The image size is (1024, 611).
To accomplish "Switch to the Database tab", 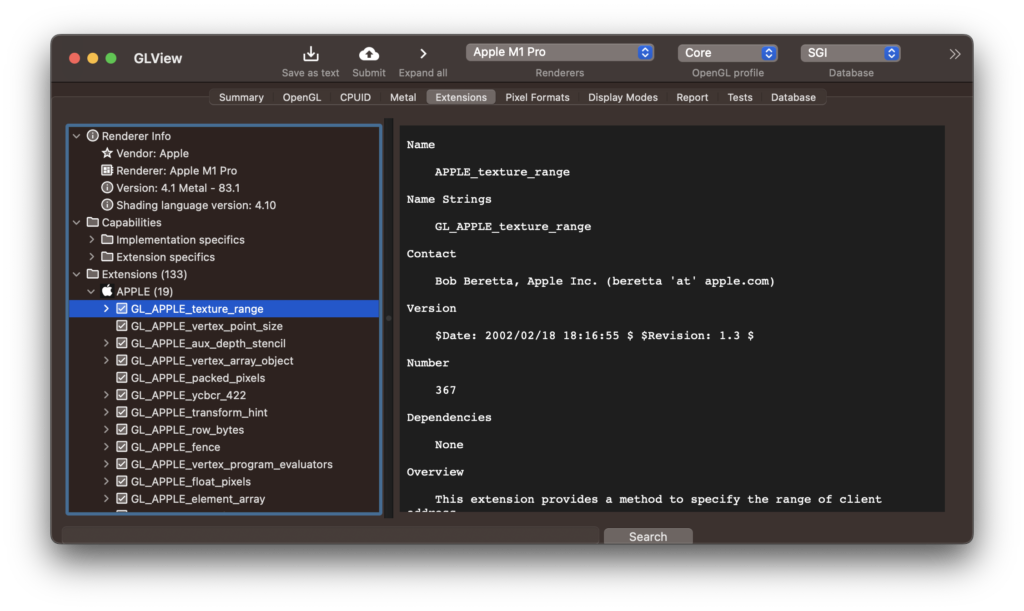I will pyautogui.click(x=793, y=97).
